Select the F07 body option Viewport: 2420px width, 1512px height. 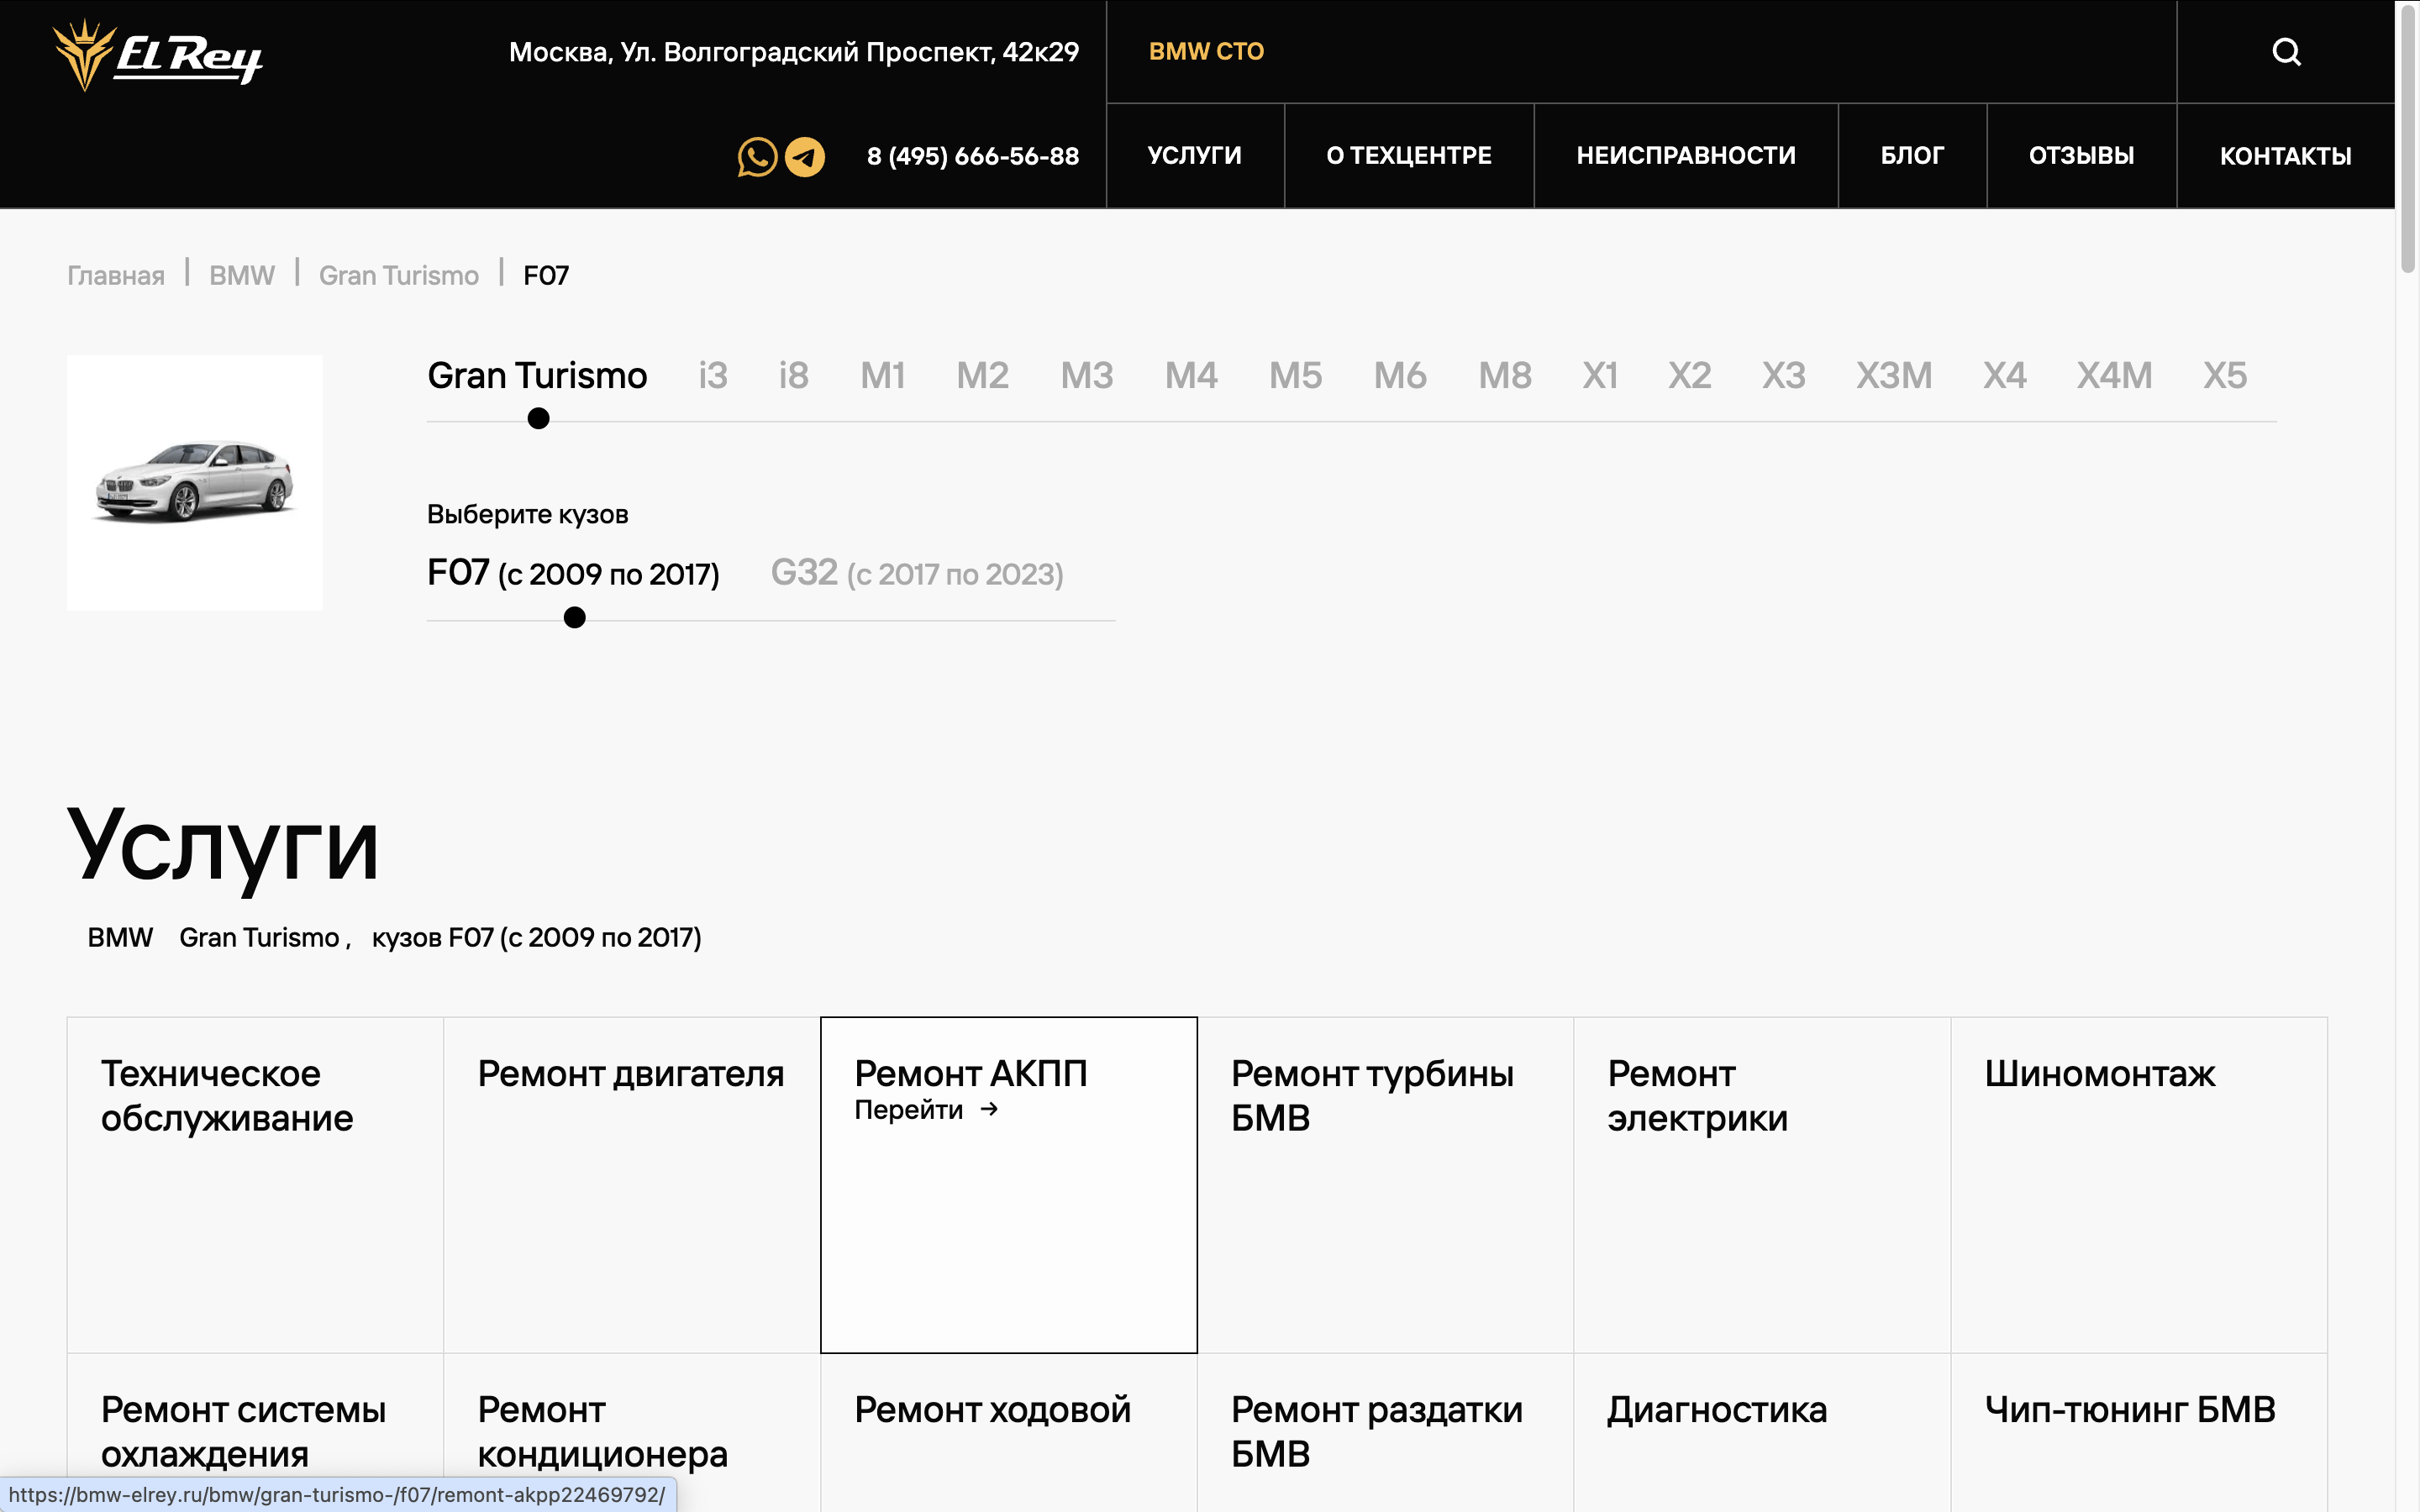tap(573, 573)
